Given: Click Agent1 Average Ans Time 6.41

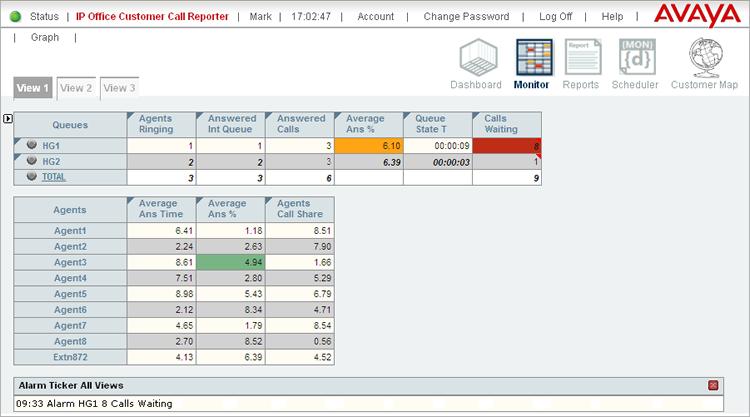Looking at the screenshot, I should pyautogui.click(x=184, y=231).
